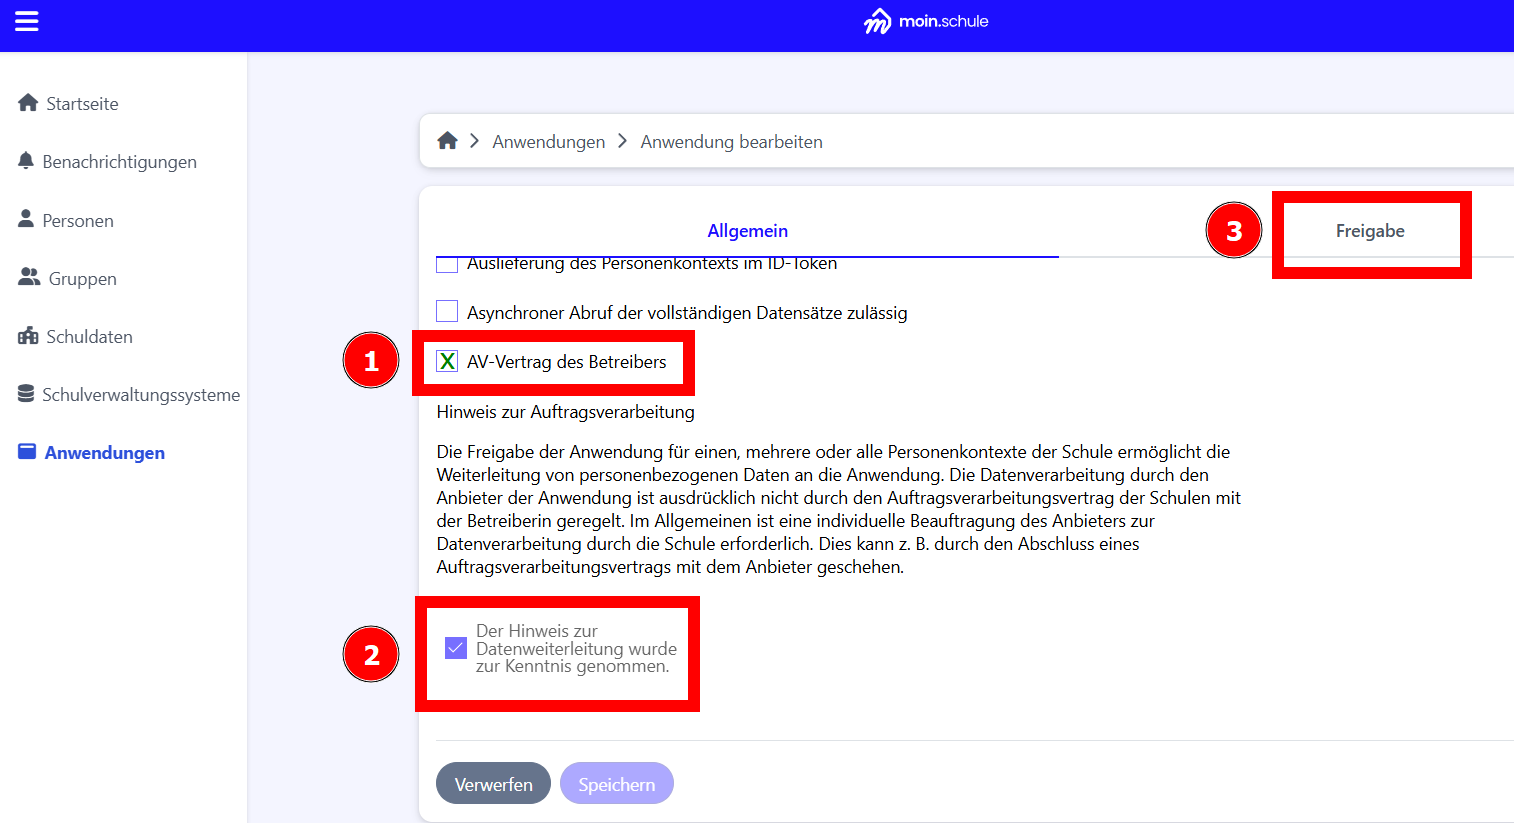Click the Verwerfen button
The image size is (1514, 823).
493,784
